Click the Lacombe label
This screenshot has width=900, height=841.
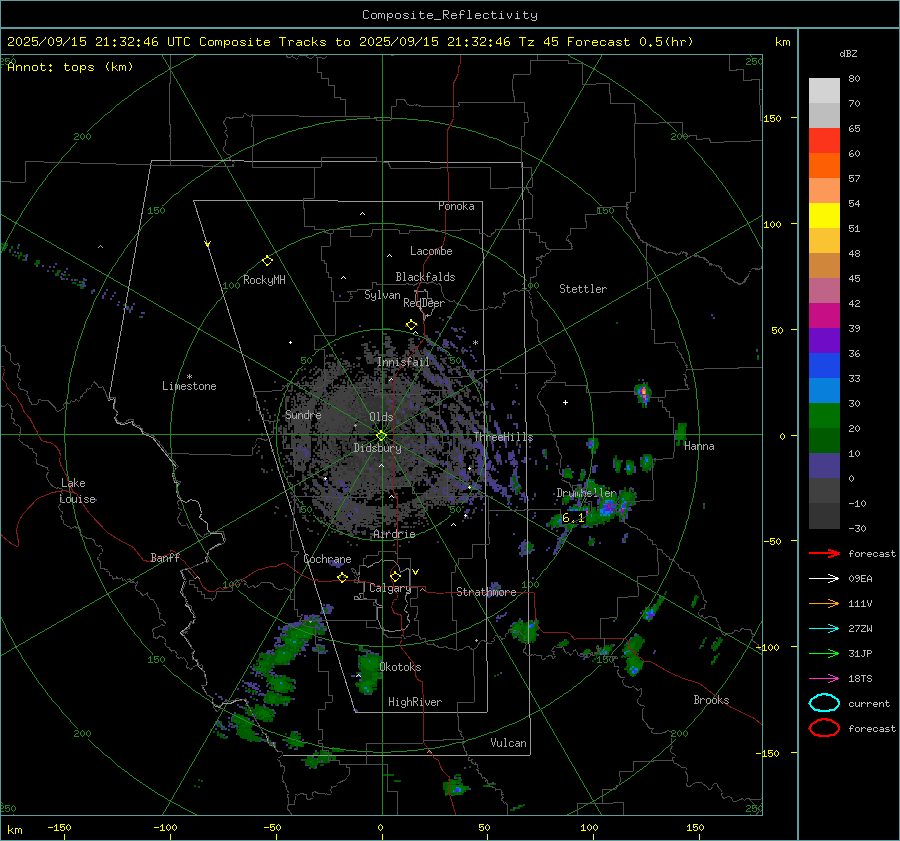431,251
